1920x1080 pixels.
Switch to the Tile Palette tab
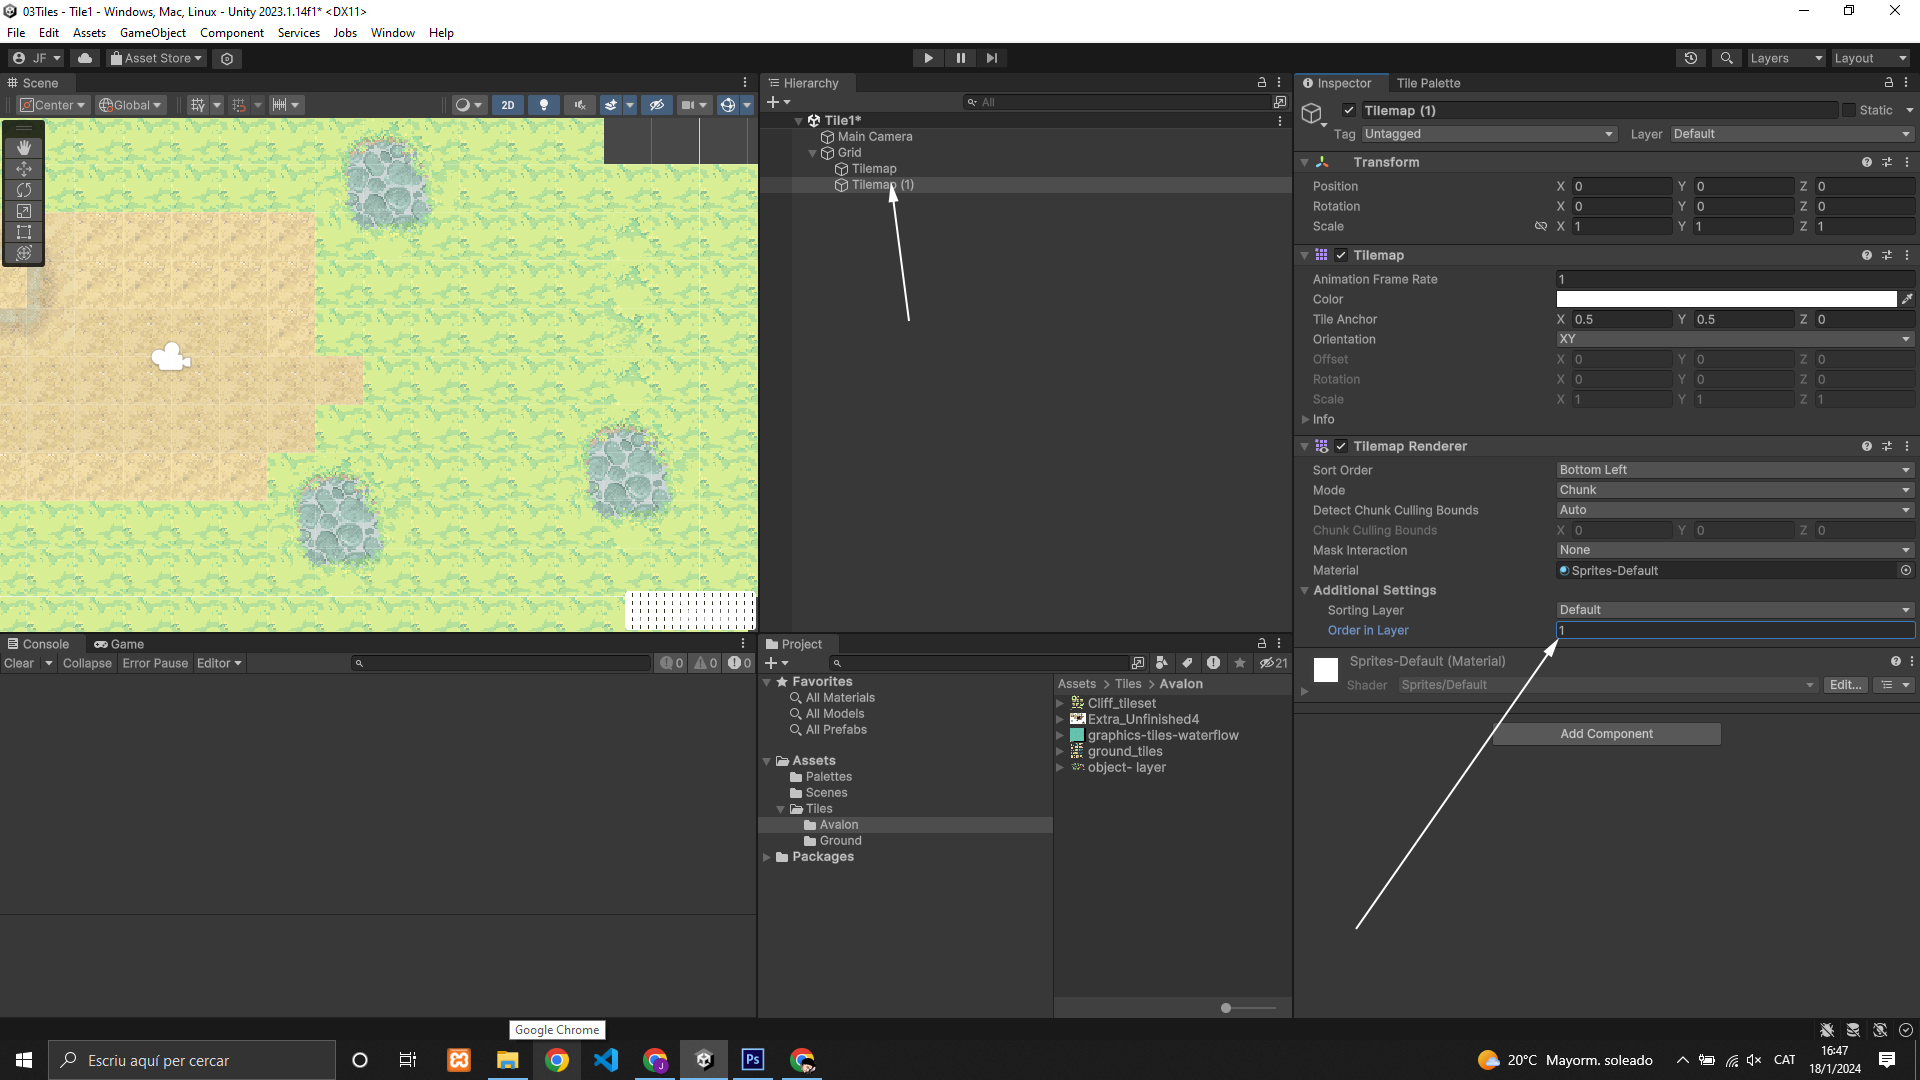[x=1428, y=83]
